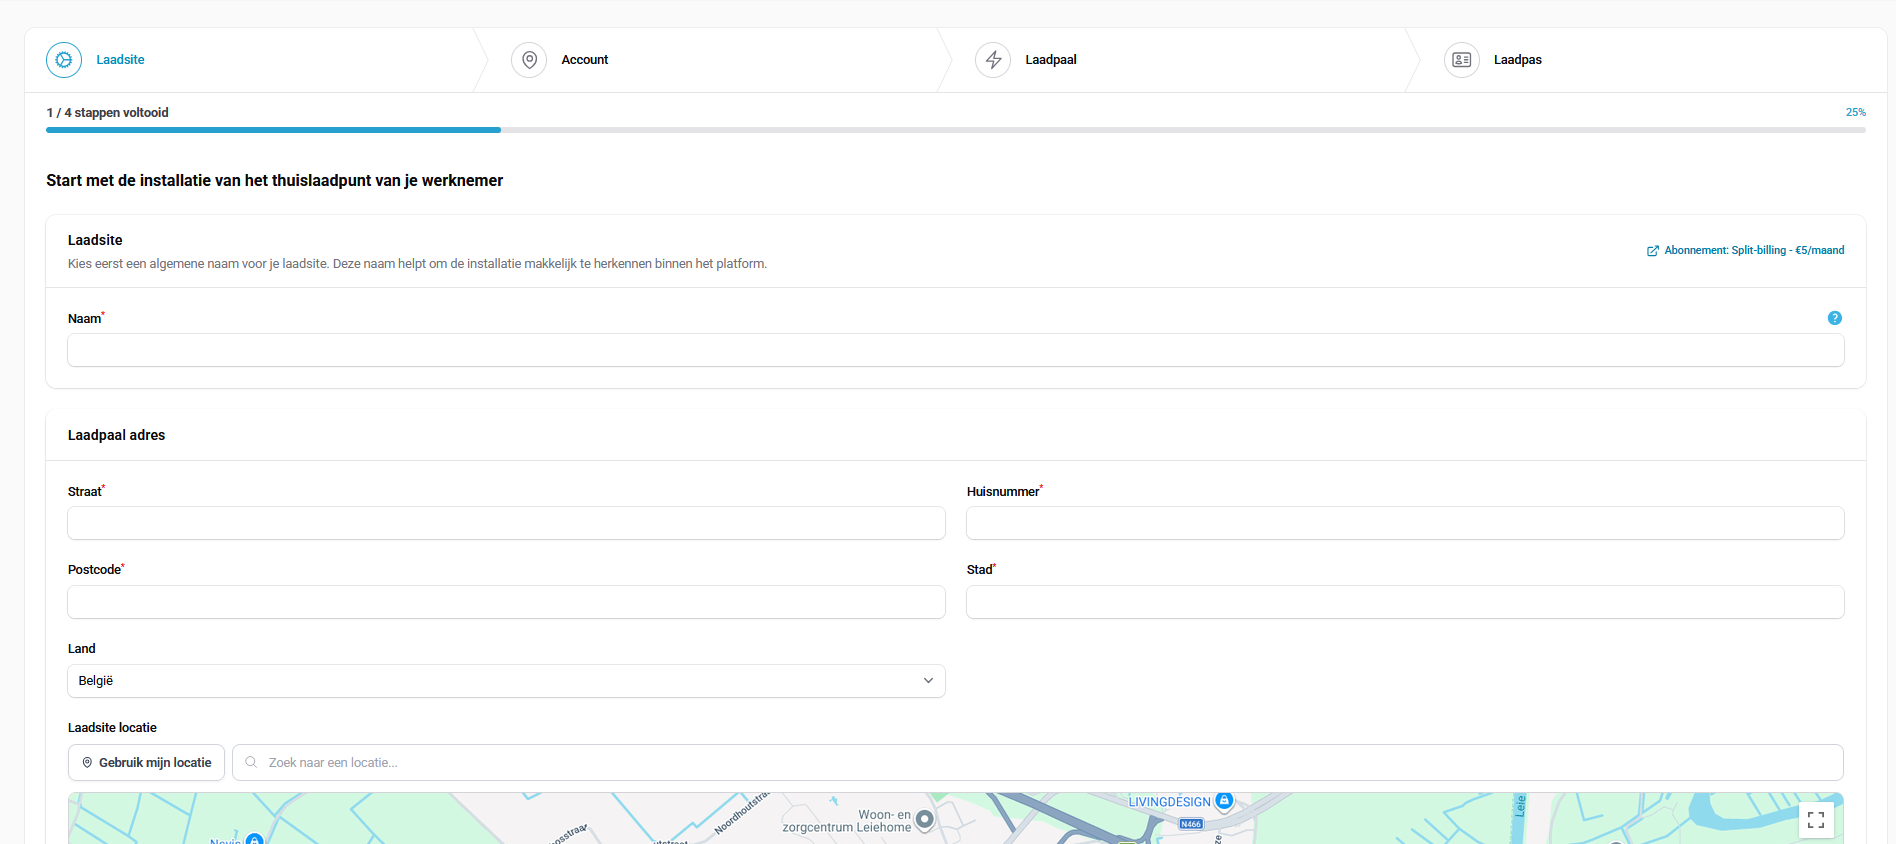Open the Naam field help icon
The image size is (1896, 844).
click(x=1835, y=318)
